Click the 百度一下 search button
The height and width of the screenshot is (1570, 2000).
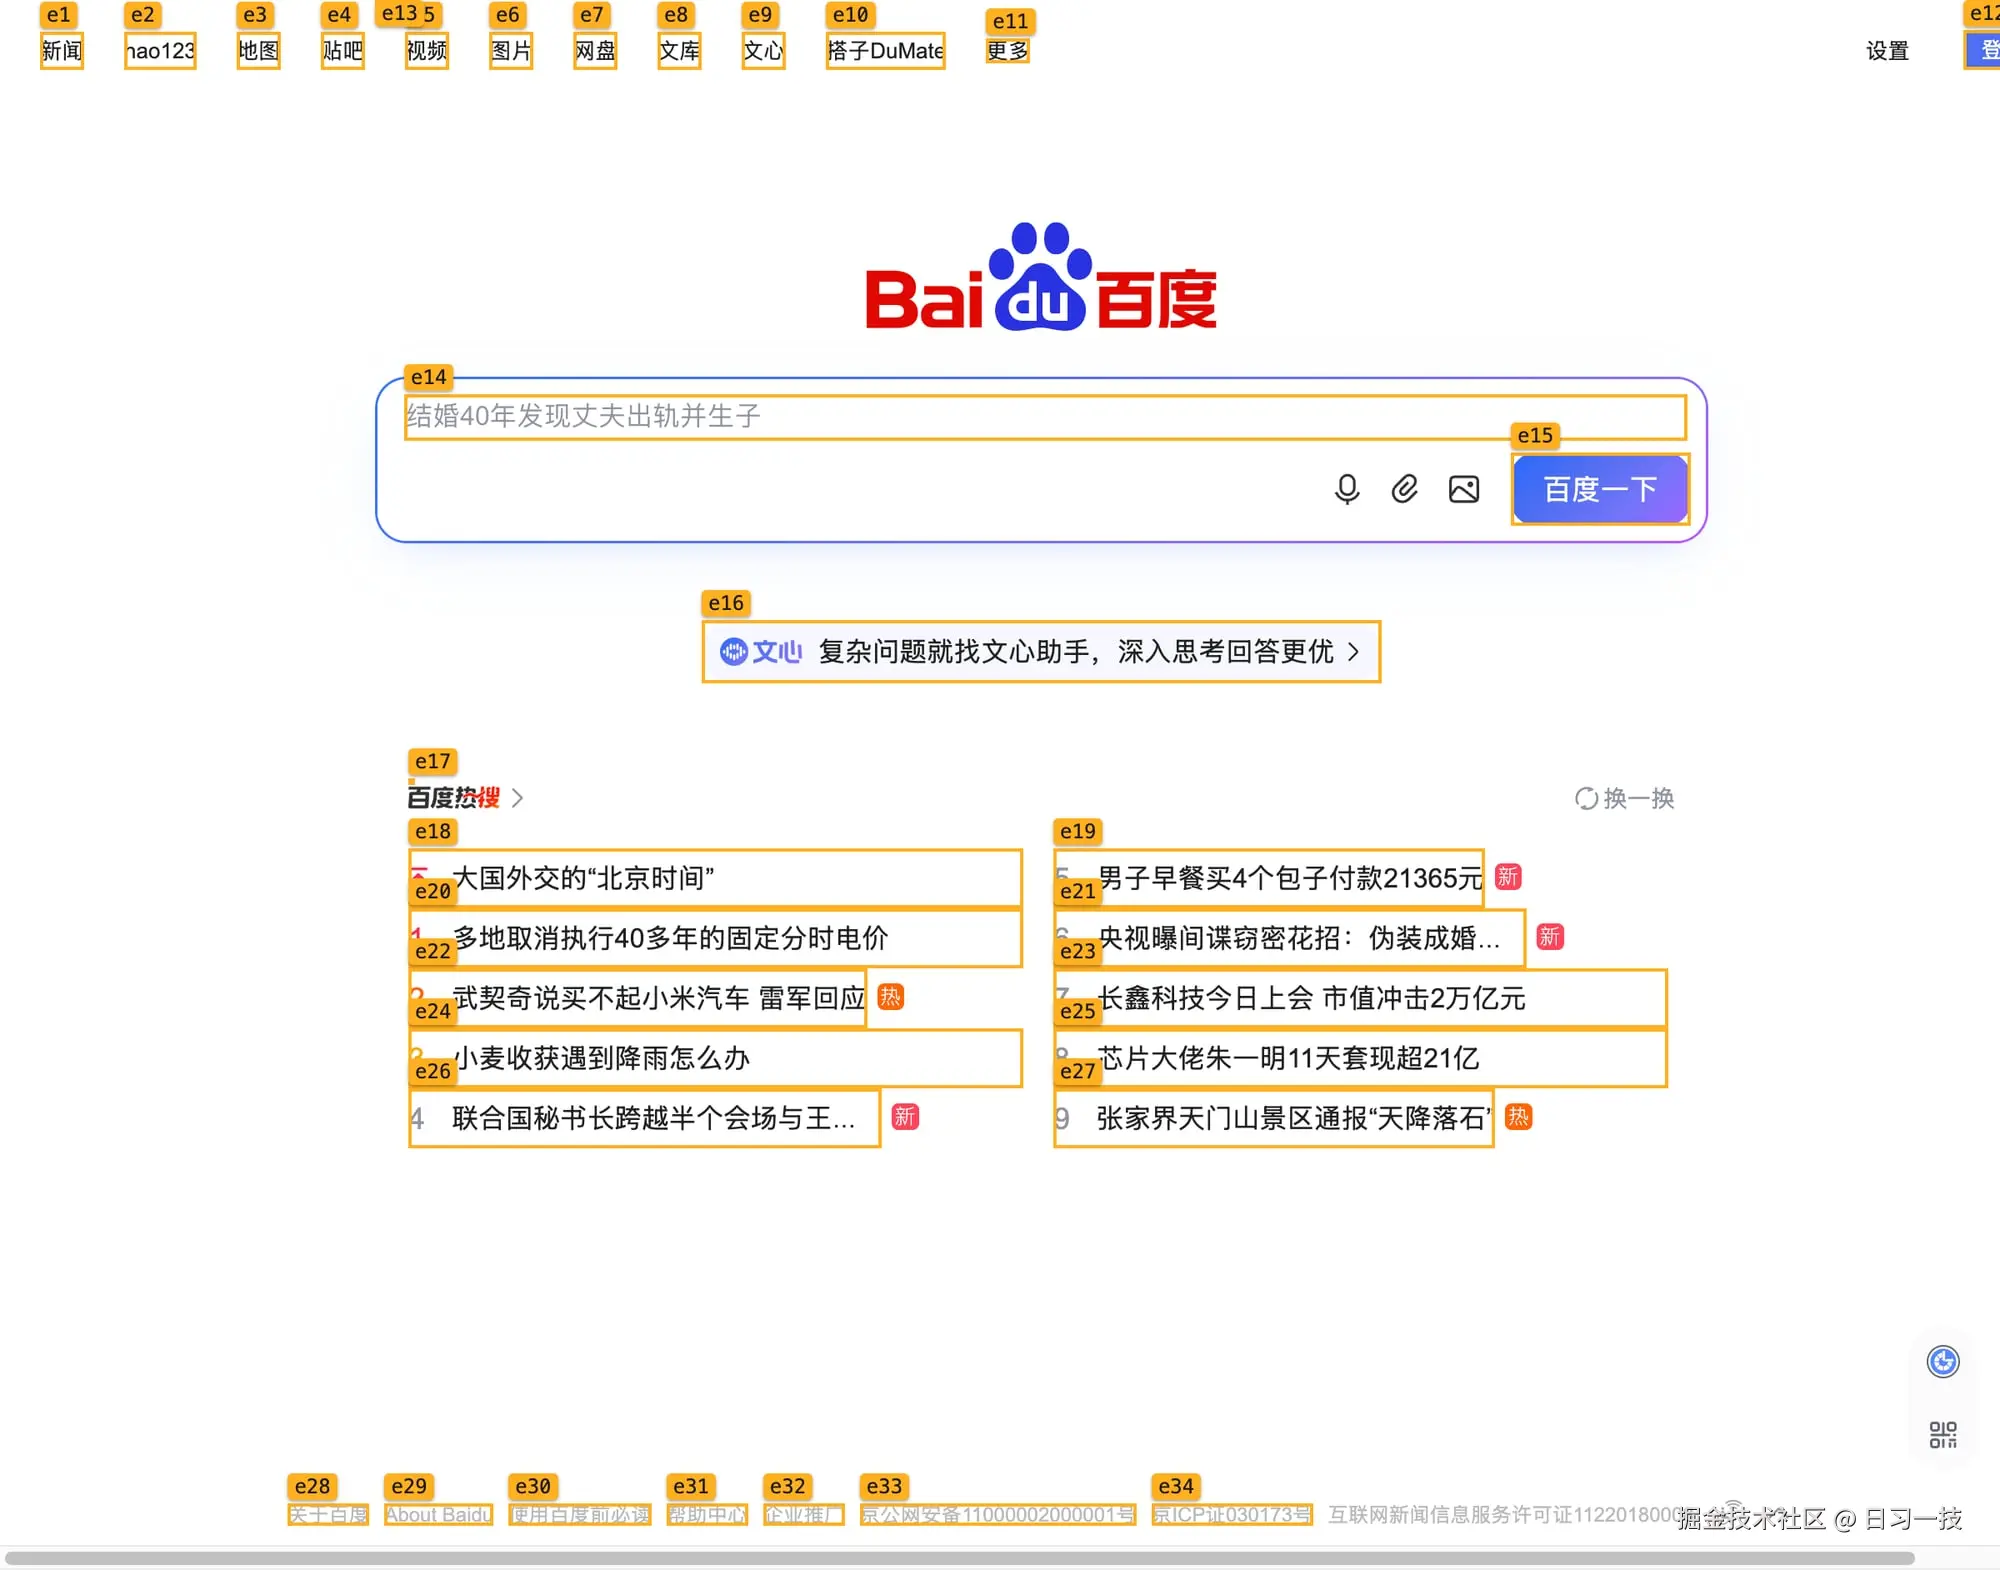[1600, 489]
